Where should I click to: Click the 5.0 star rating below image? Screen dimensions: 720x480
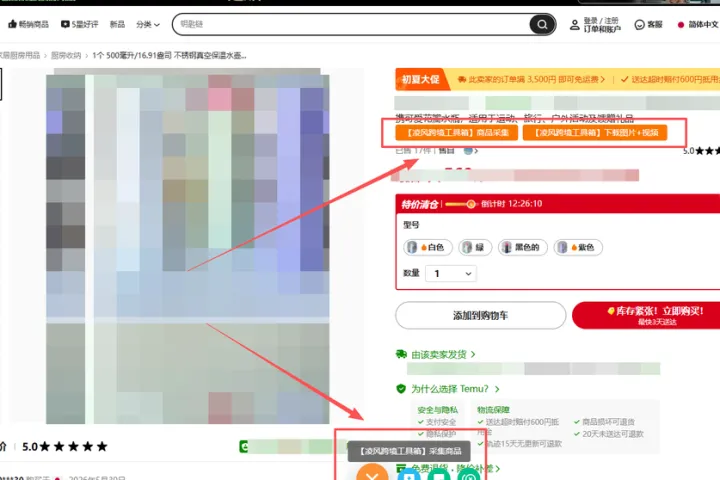[x=64, y=446]
